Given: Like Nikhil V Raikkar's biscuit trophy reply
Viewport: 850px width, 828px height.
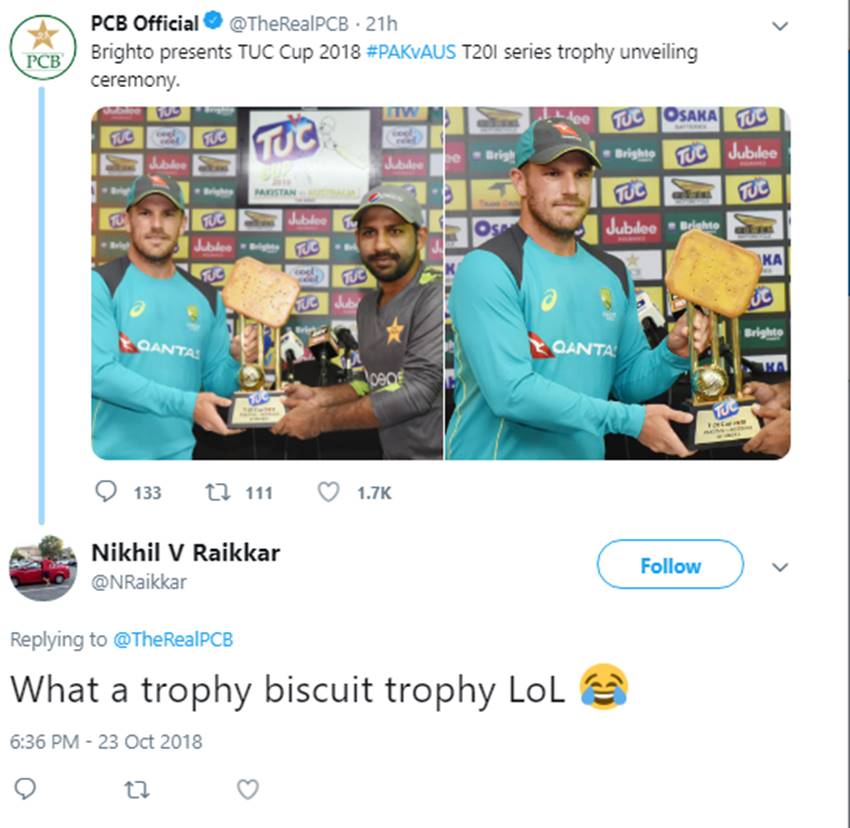Looking at the screenshot, I should click(x=248, y=790).
